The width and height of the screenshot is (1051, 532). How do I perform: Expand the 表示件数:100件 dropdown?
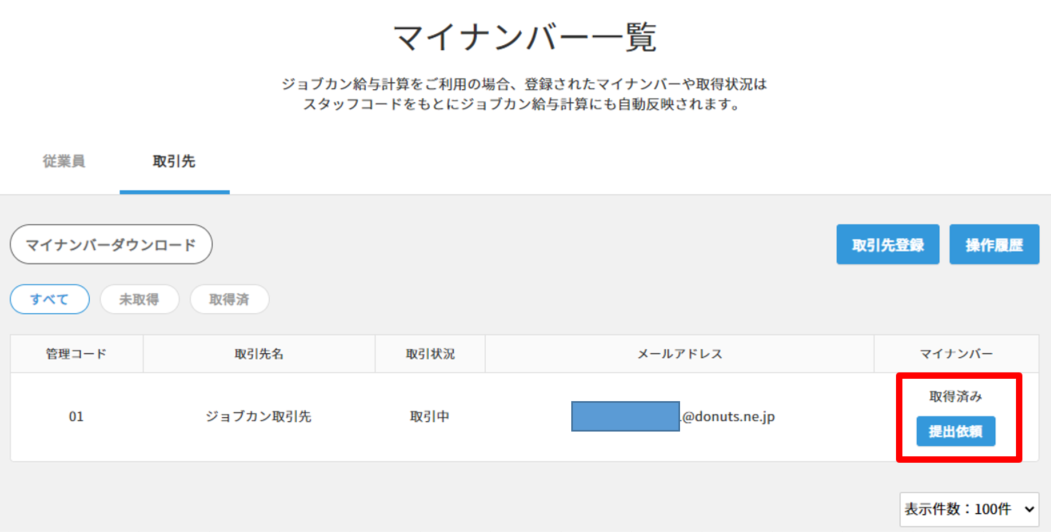(x=969, y=507)
